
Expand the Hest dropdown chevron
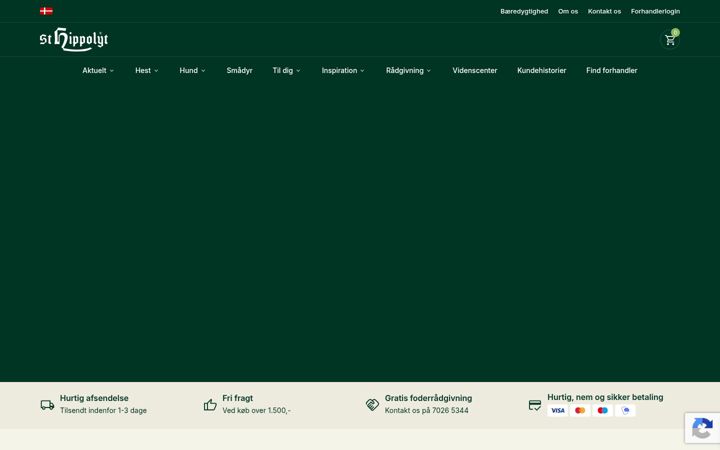[x=156, y=71]
